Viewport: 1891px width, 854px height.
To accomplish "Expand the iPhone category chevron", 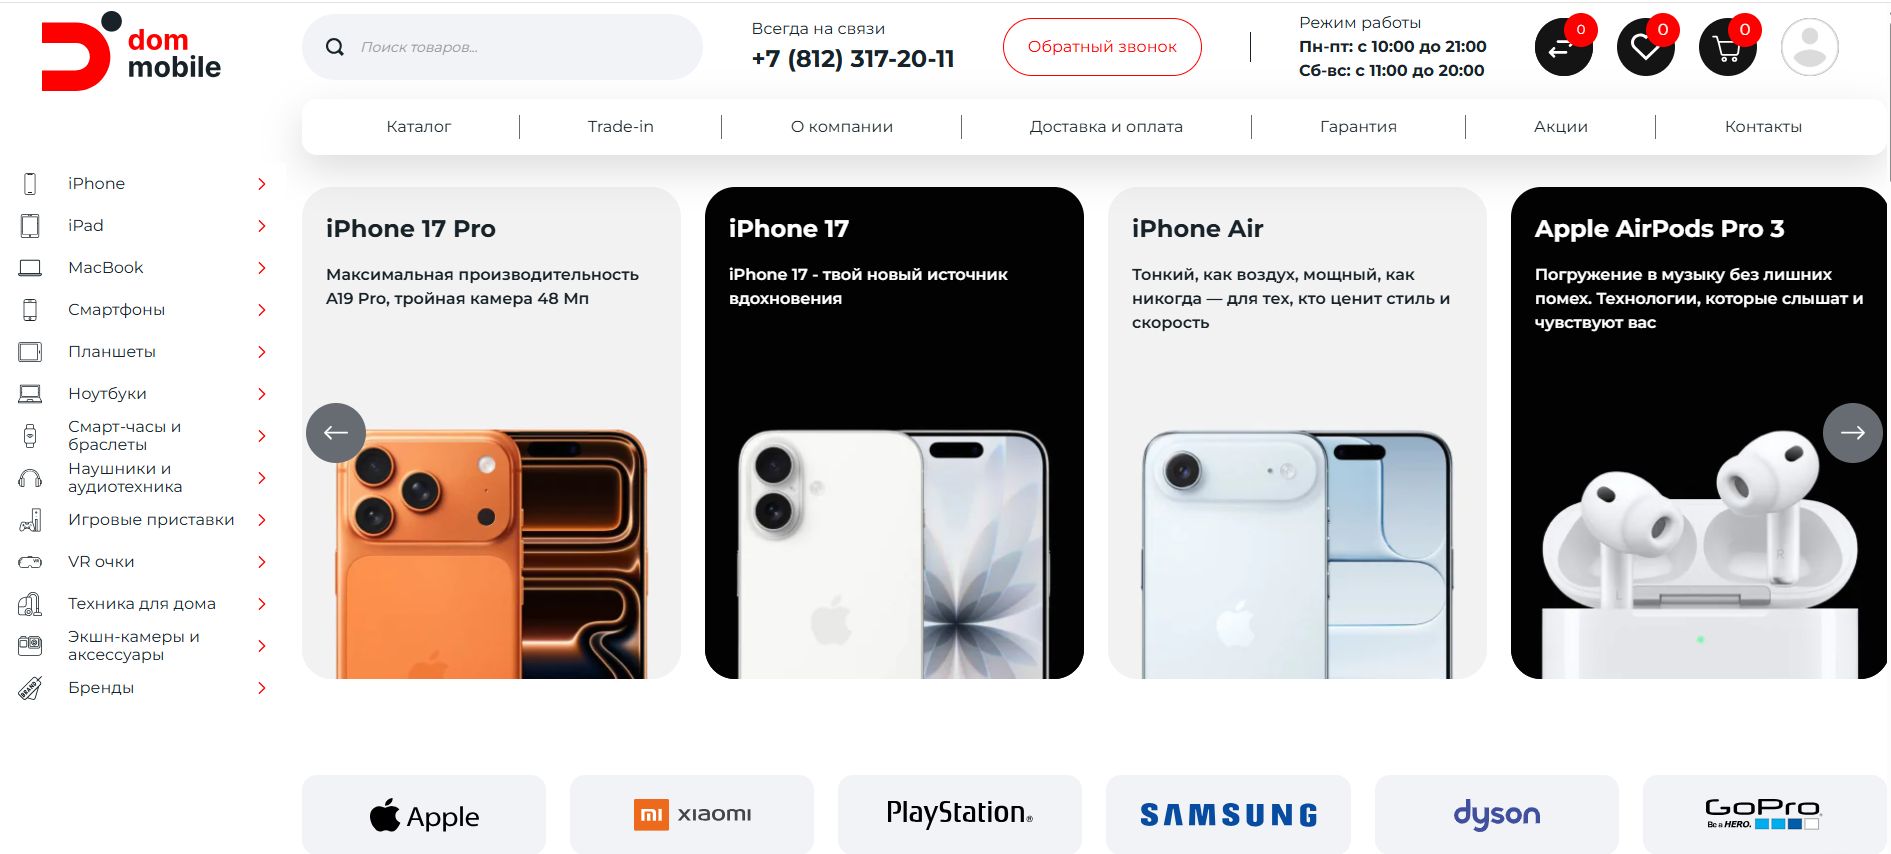I will (262, 184).
